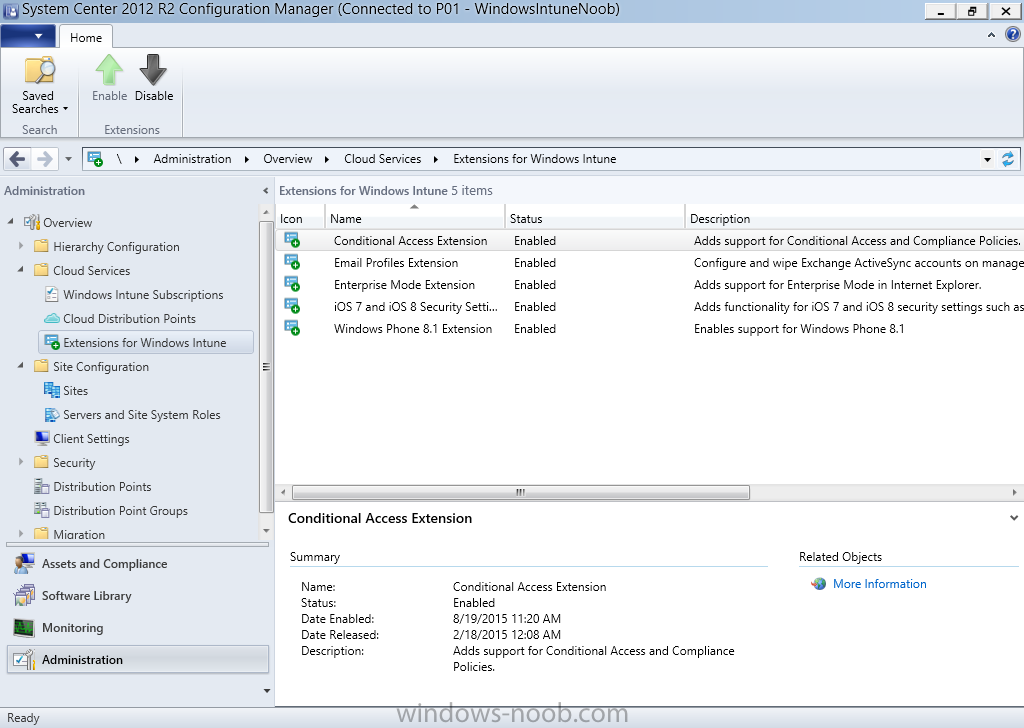Open workspace overflow options arrow
The image size is (1024, 728).
click(x=266, y=691)
